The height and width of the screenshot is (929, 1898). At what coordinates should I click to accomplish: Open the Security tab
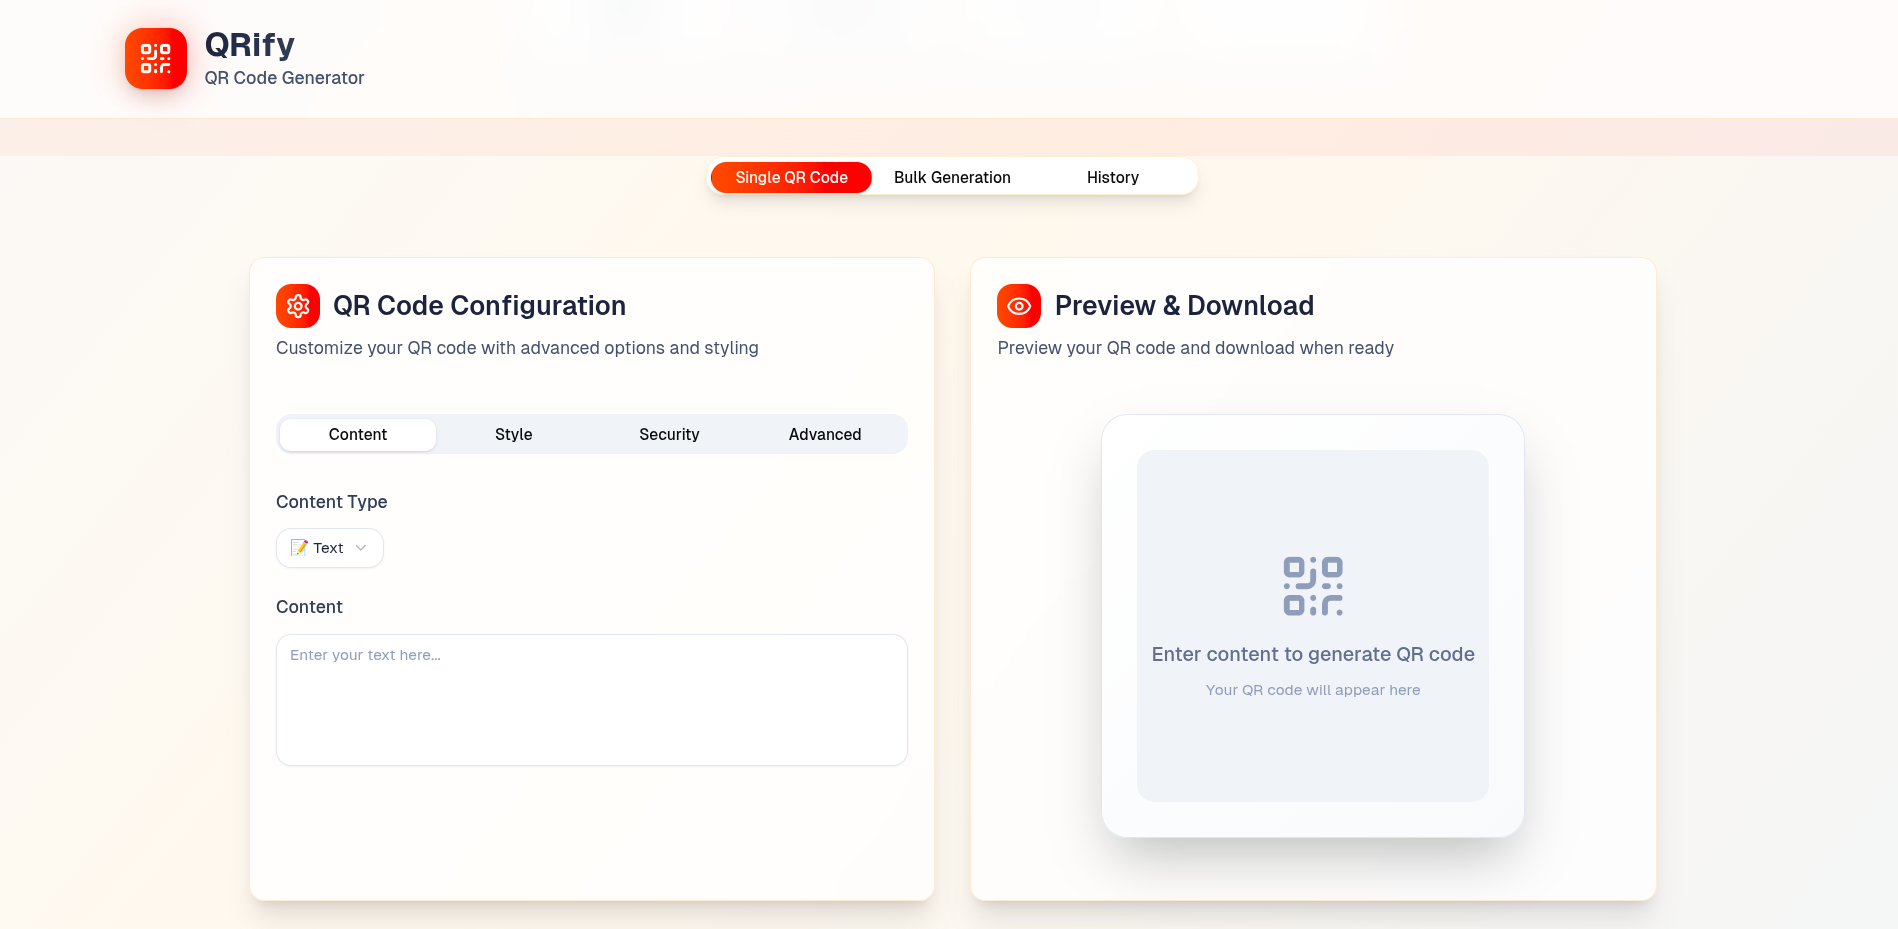pyautogui.click(x=669, y=434)
